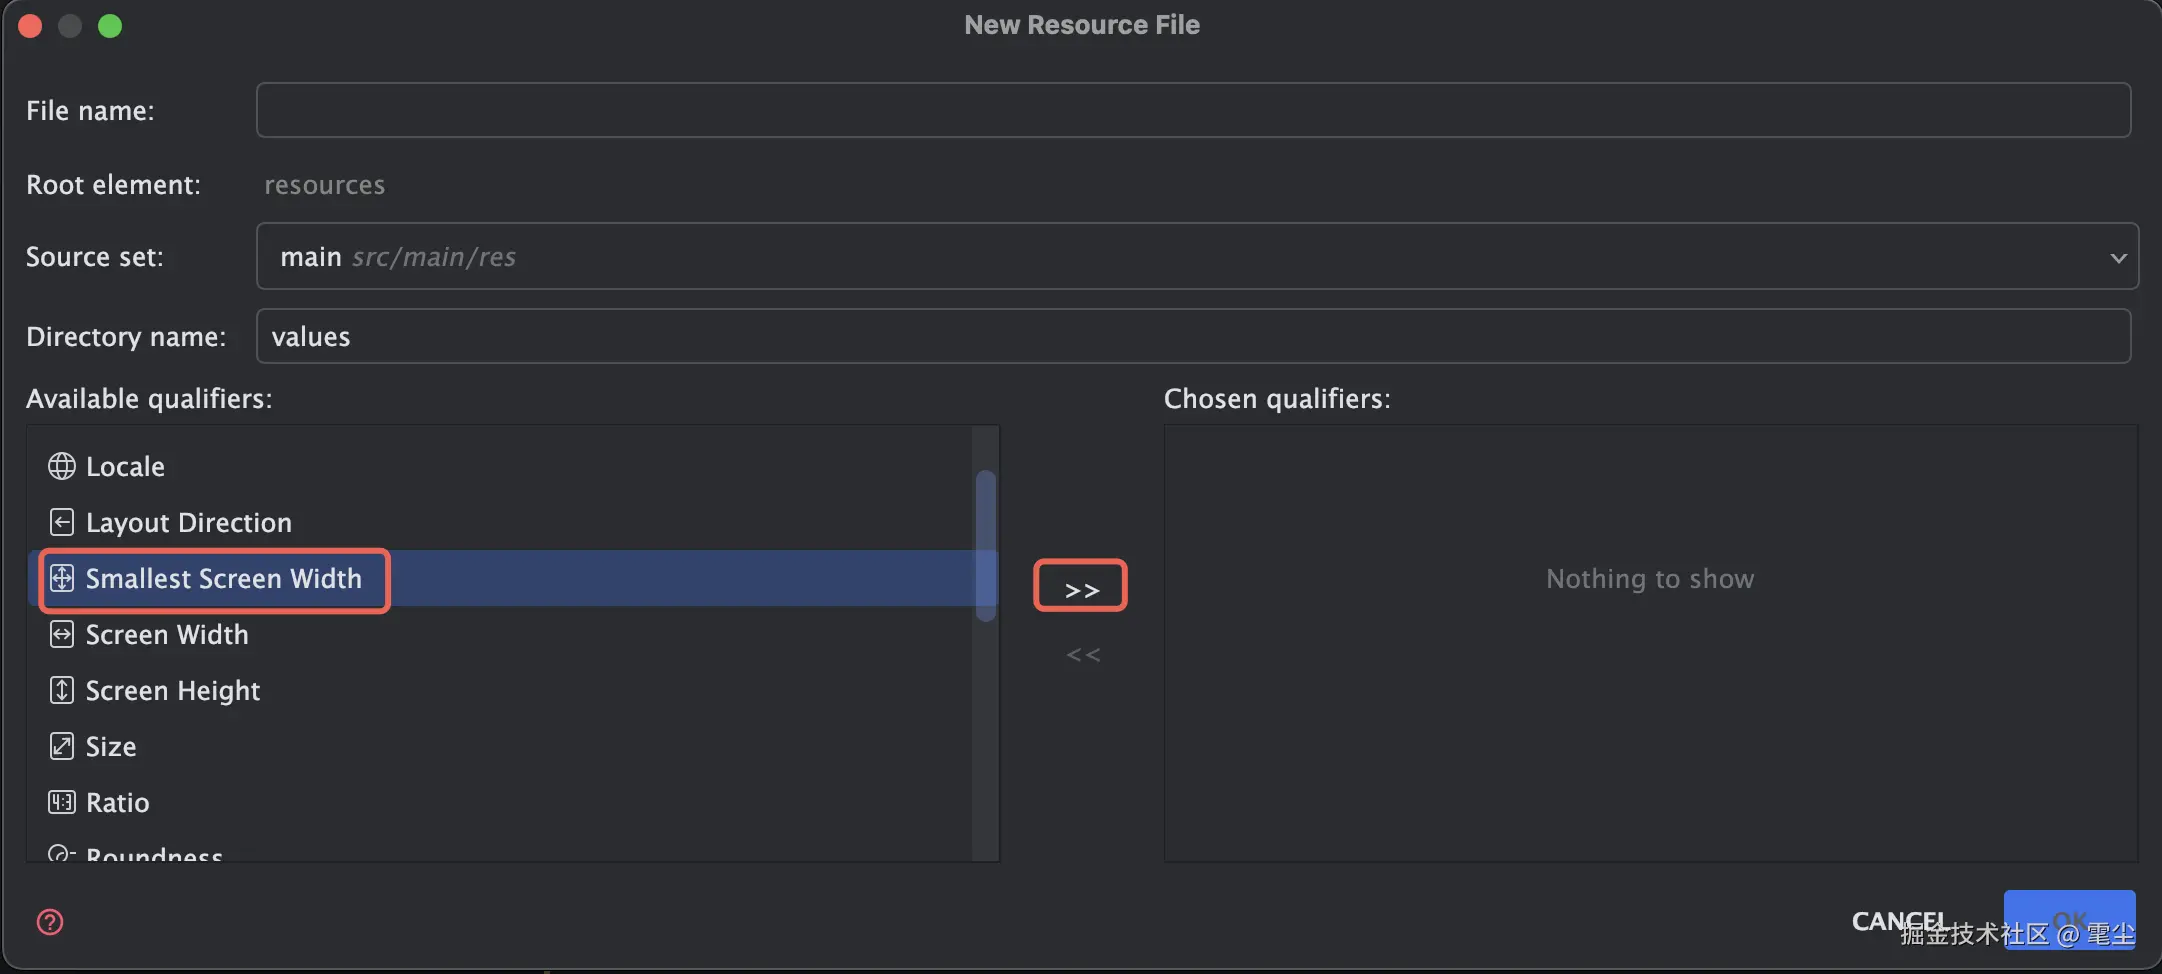This screenshot has height=974, width=2162.
Task: Click the Size qualifier icon
Action: point(62,746)
